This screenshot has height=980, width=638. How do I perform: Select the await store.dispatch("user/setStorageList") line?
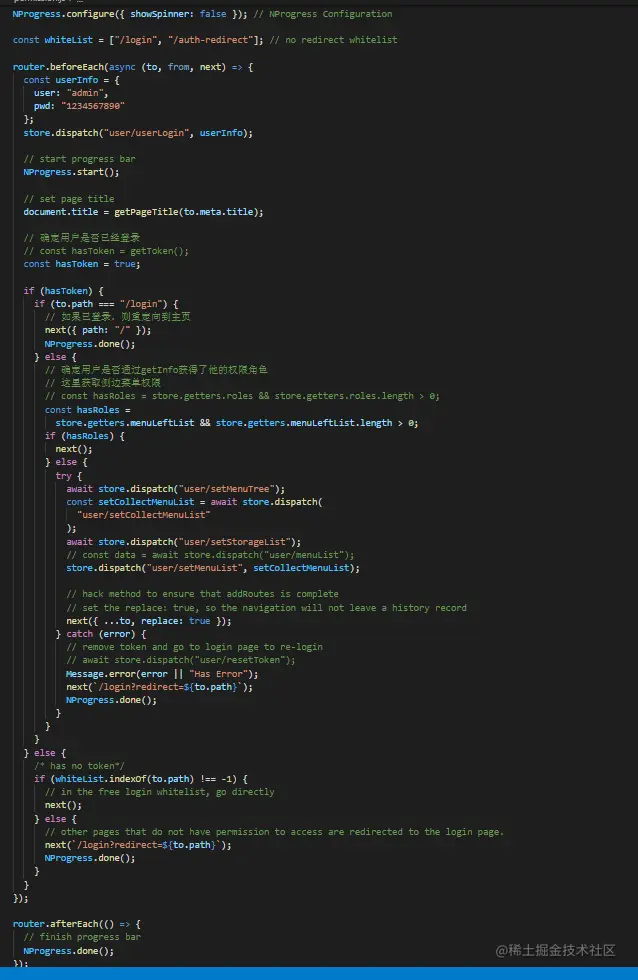coord(184,542)
